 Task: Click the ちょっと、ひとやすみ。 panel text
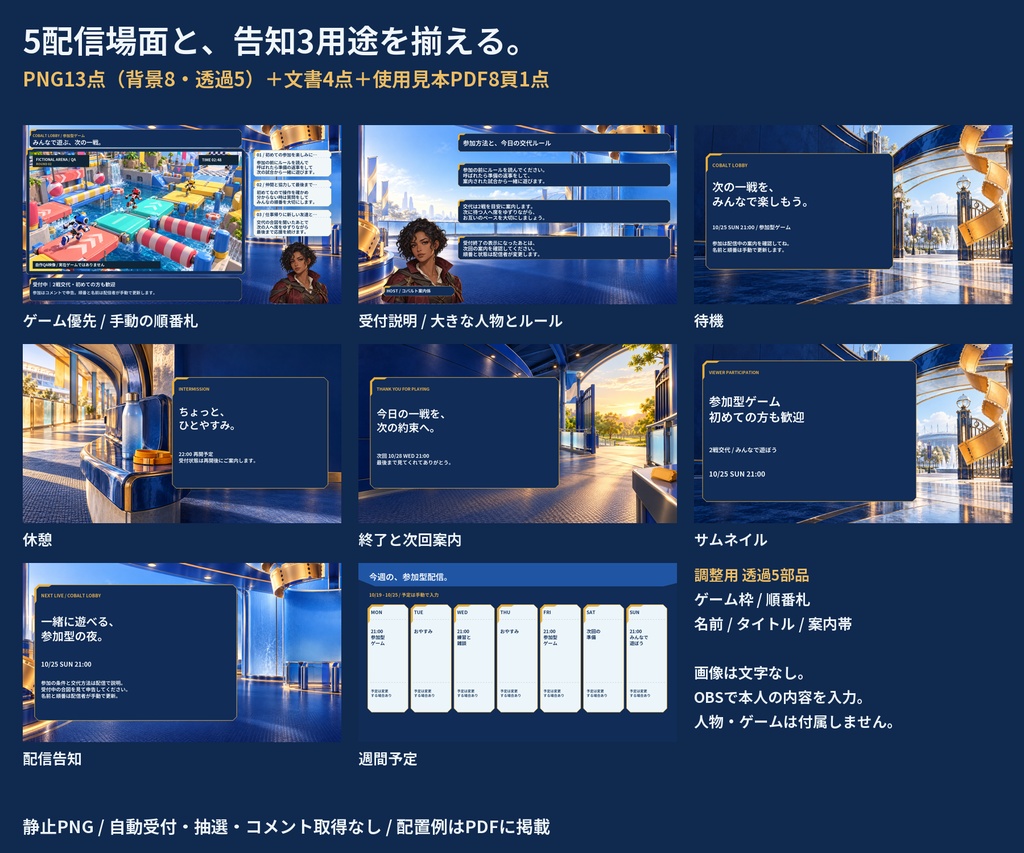pyautogui.click(x=208, y=419)
